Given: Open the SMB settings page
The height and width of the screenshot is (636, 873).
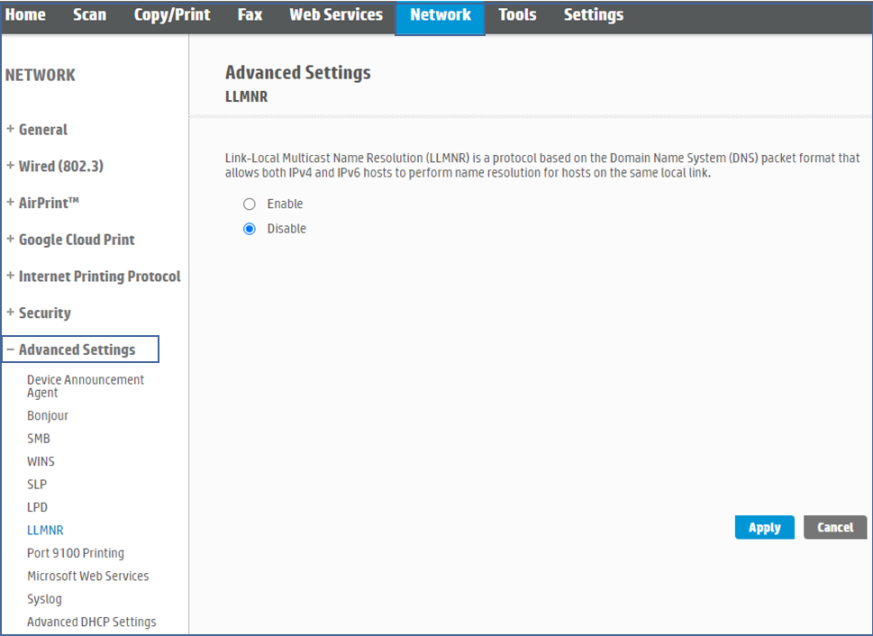Looking at the screenshot, I should pos(36,438).
